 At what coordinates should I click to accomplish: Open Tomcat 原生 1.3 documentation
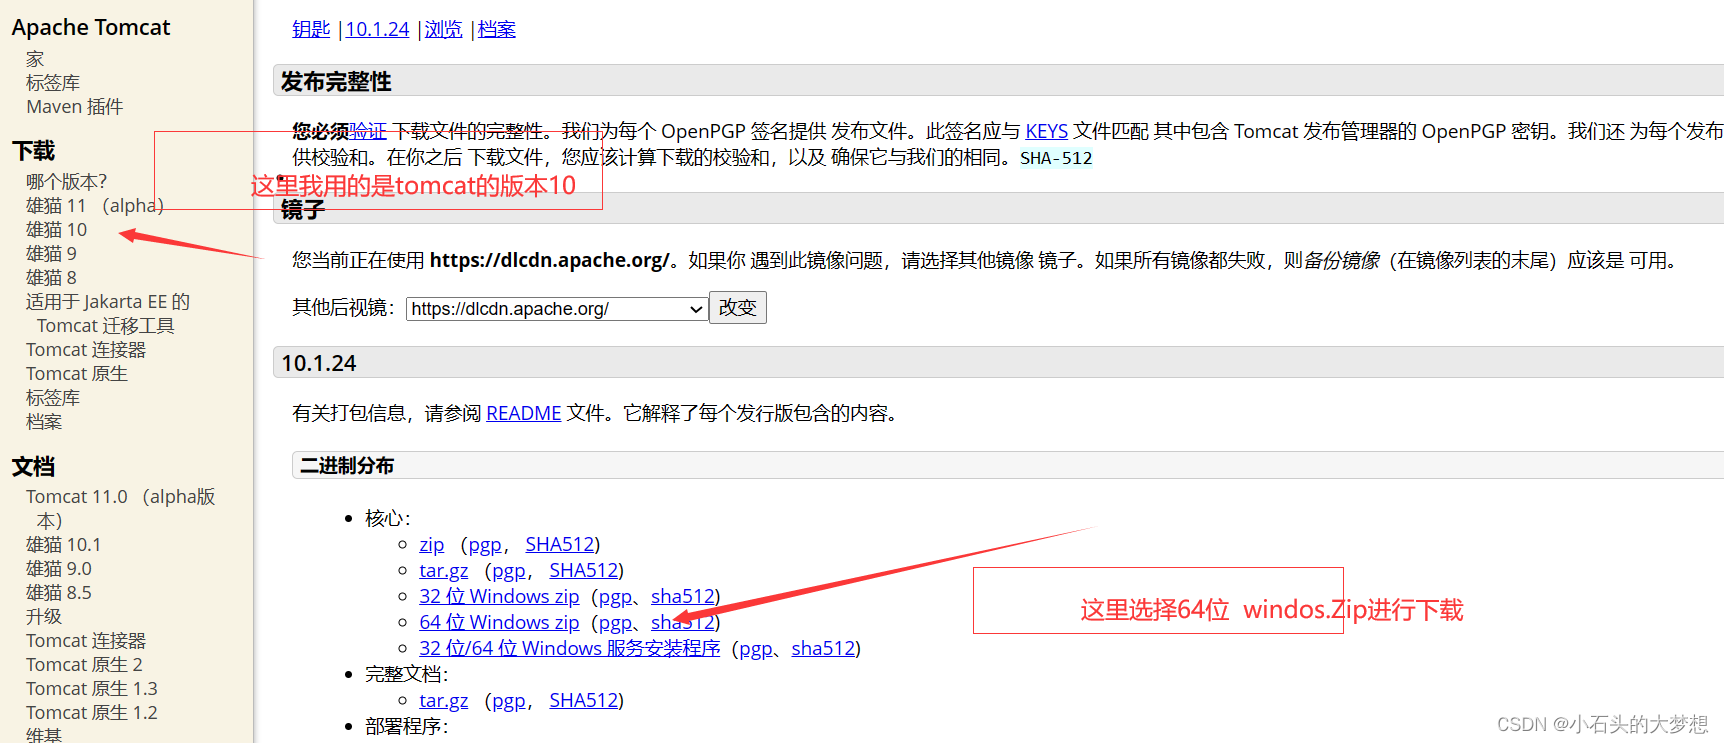[92, 689]
